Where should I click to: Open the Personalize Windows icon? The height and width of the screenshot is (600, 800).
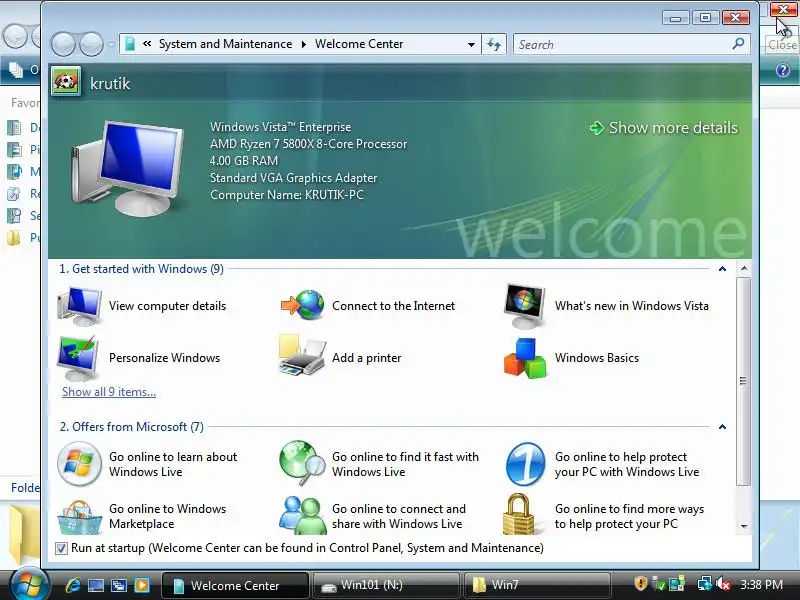(x=78, y=358)
